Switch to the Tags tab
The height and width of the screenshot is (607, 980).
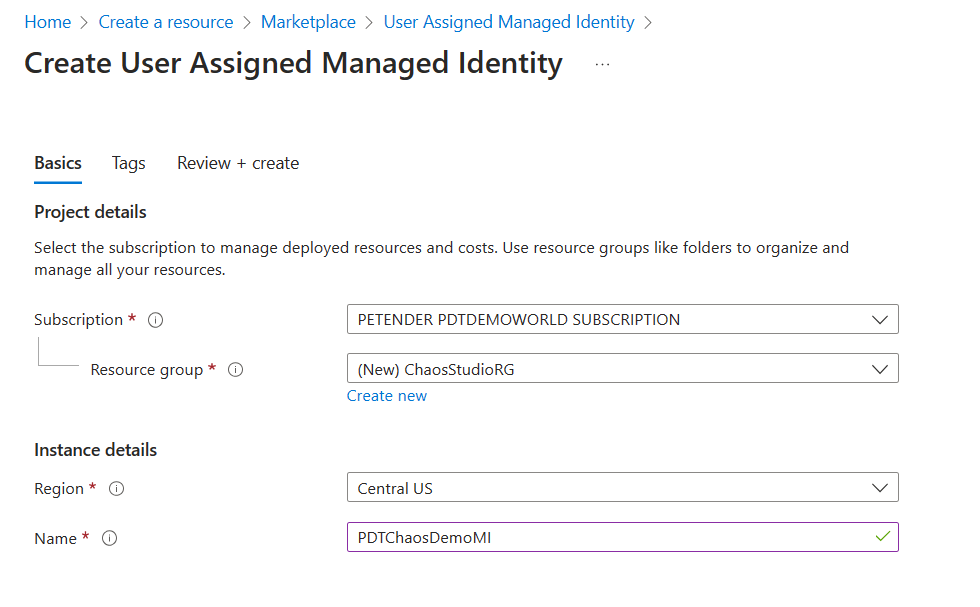[128, 163]
